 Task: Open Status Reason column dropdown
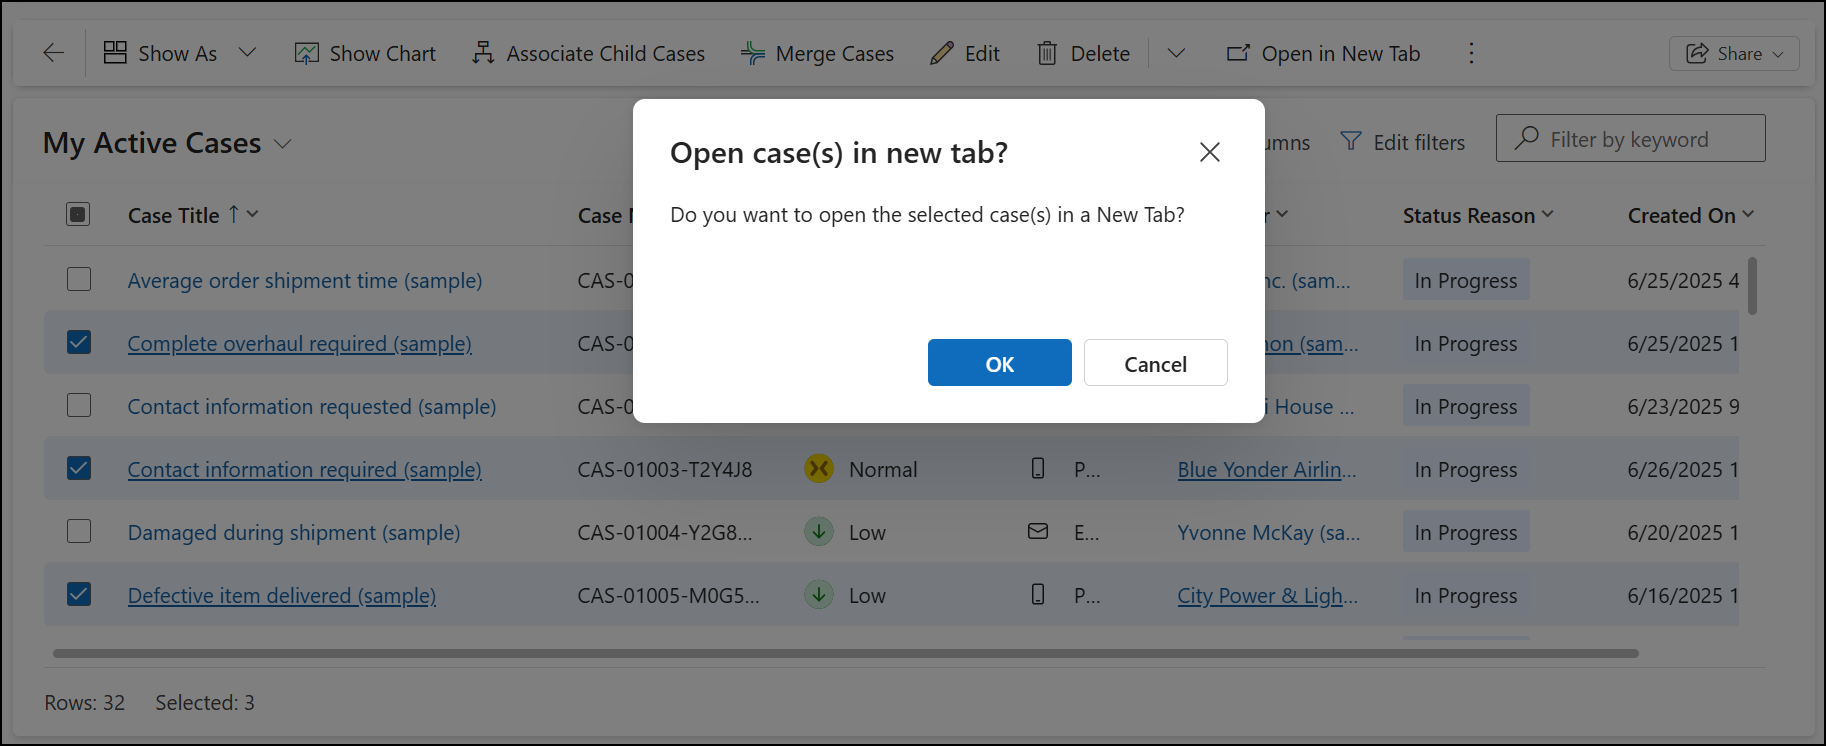(1548, 214)
